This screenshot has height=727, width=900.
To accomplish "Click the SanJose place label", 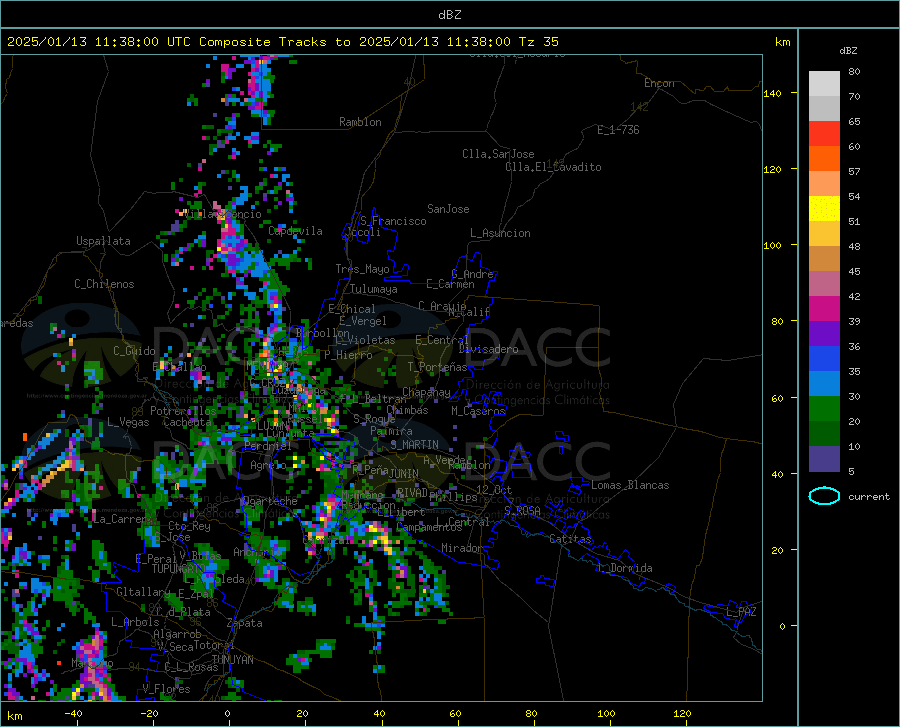I will pos(448,209).
